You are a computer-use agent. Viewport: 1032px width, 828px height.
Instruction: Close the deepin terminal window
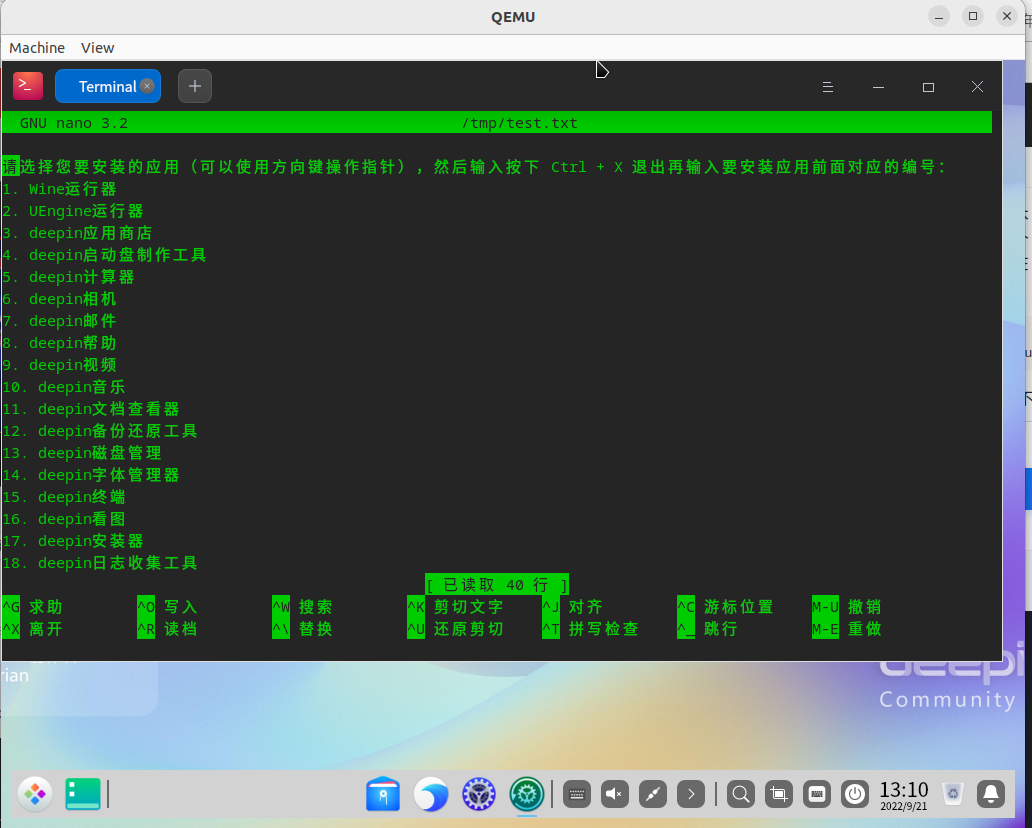pos(977,87)
